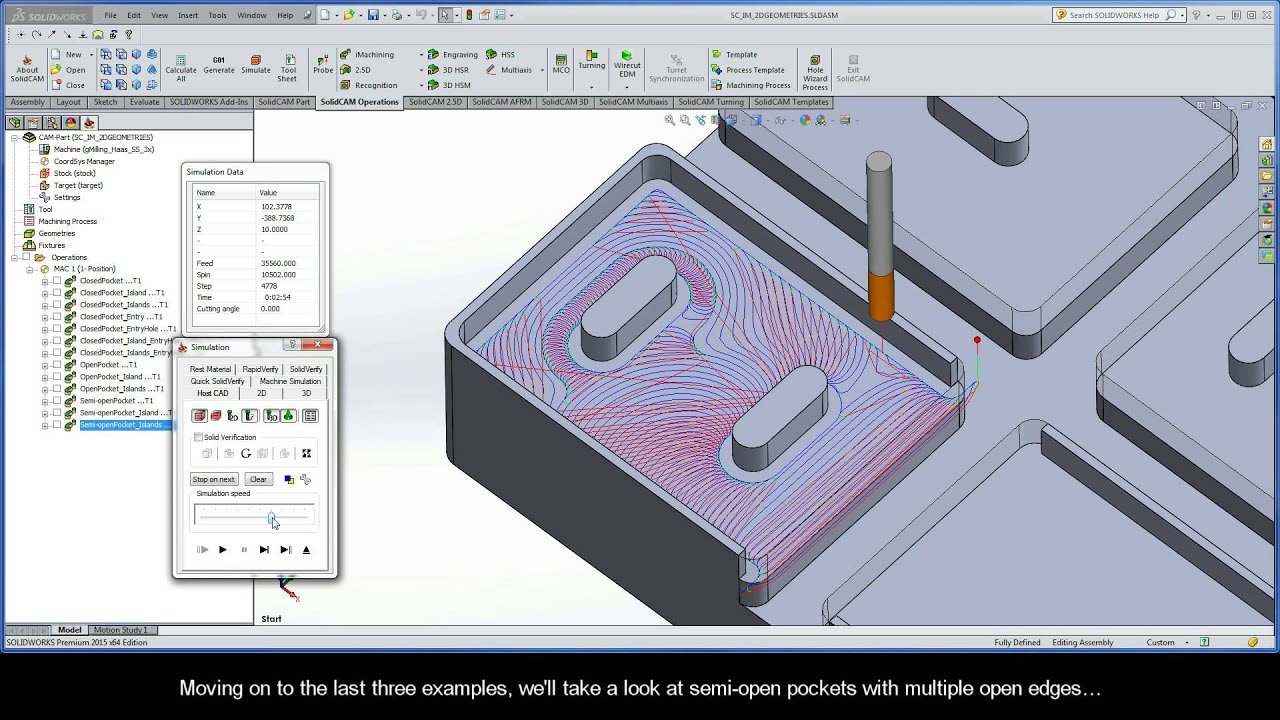Click the Clear button
This screenshot has width=1280, height=720.
[258, 479]
